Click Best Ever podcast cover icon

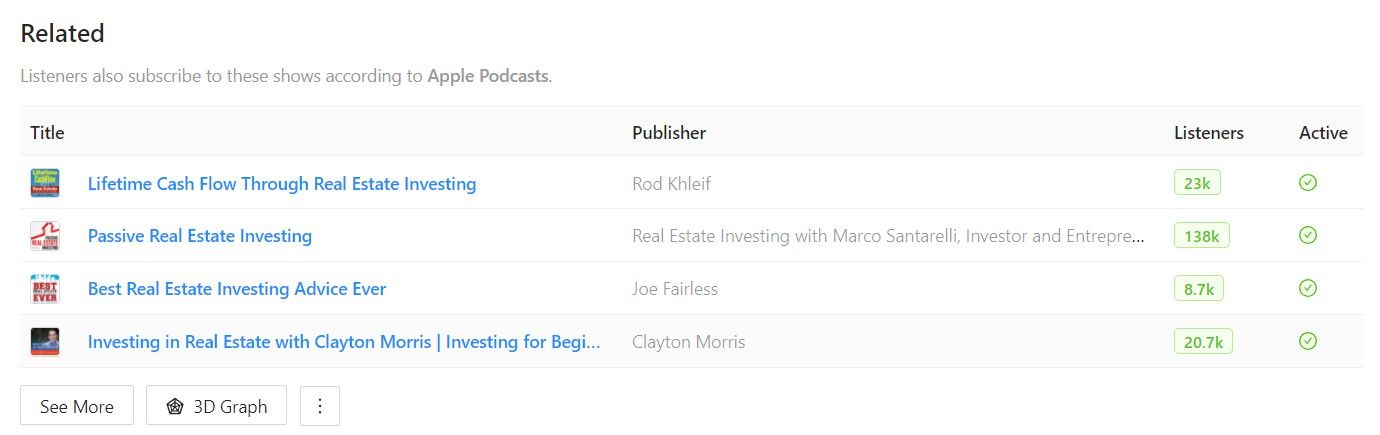(45, 289)
